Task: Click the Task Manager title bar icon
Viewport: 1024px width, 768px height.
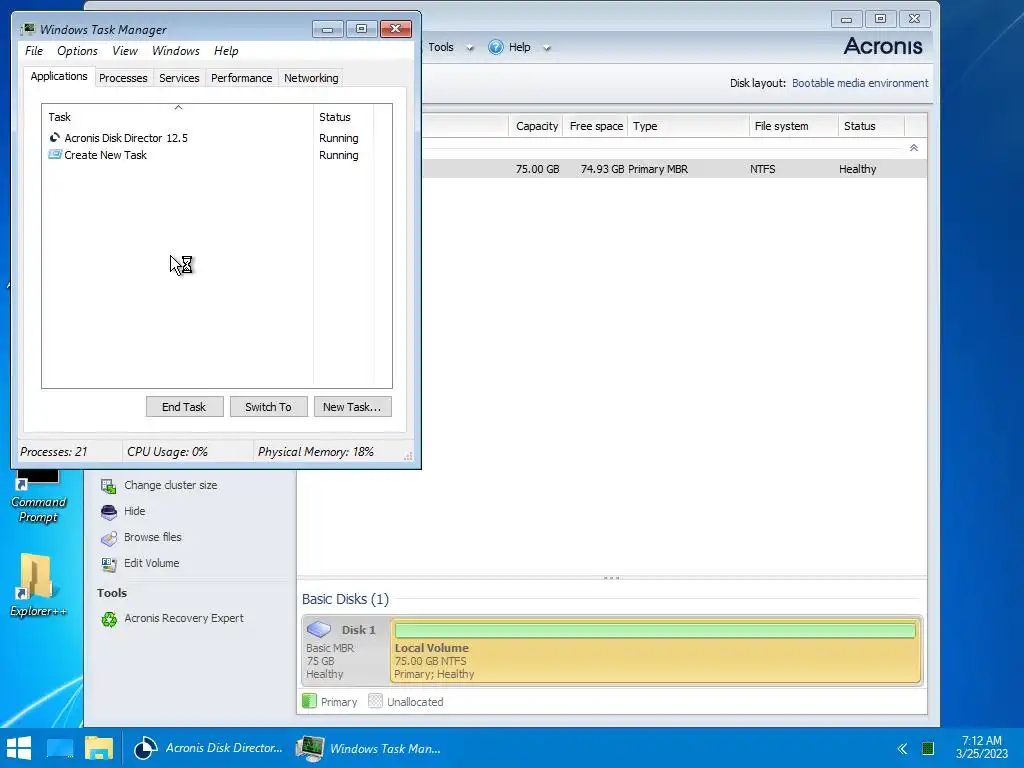Action: [x=28, y=29]
